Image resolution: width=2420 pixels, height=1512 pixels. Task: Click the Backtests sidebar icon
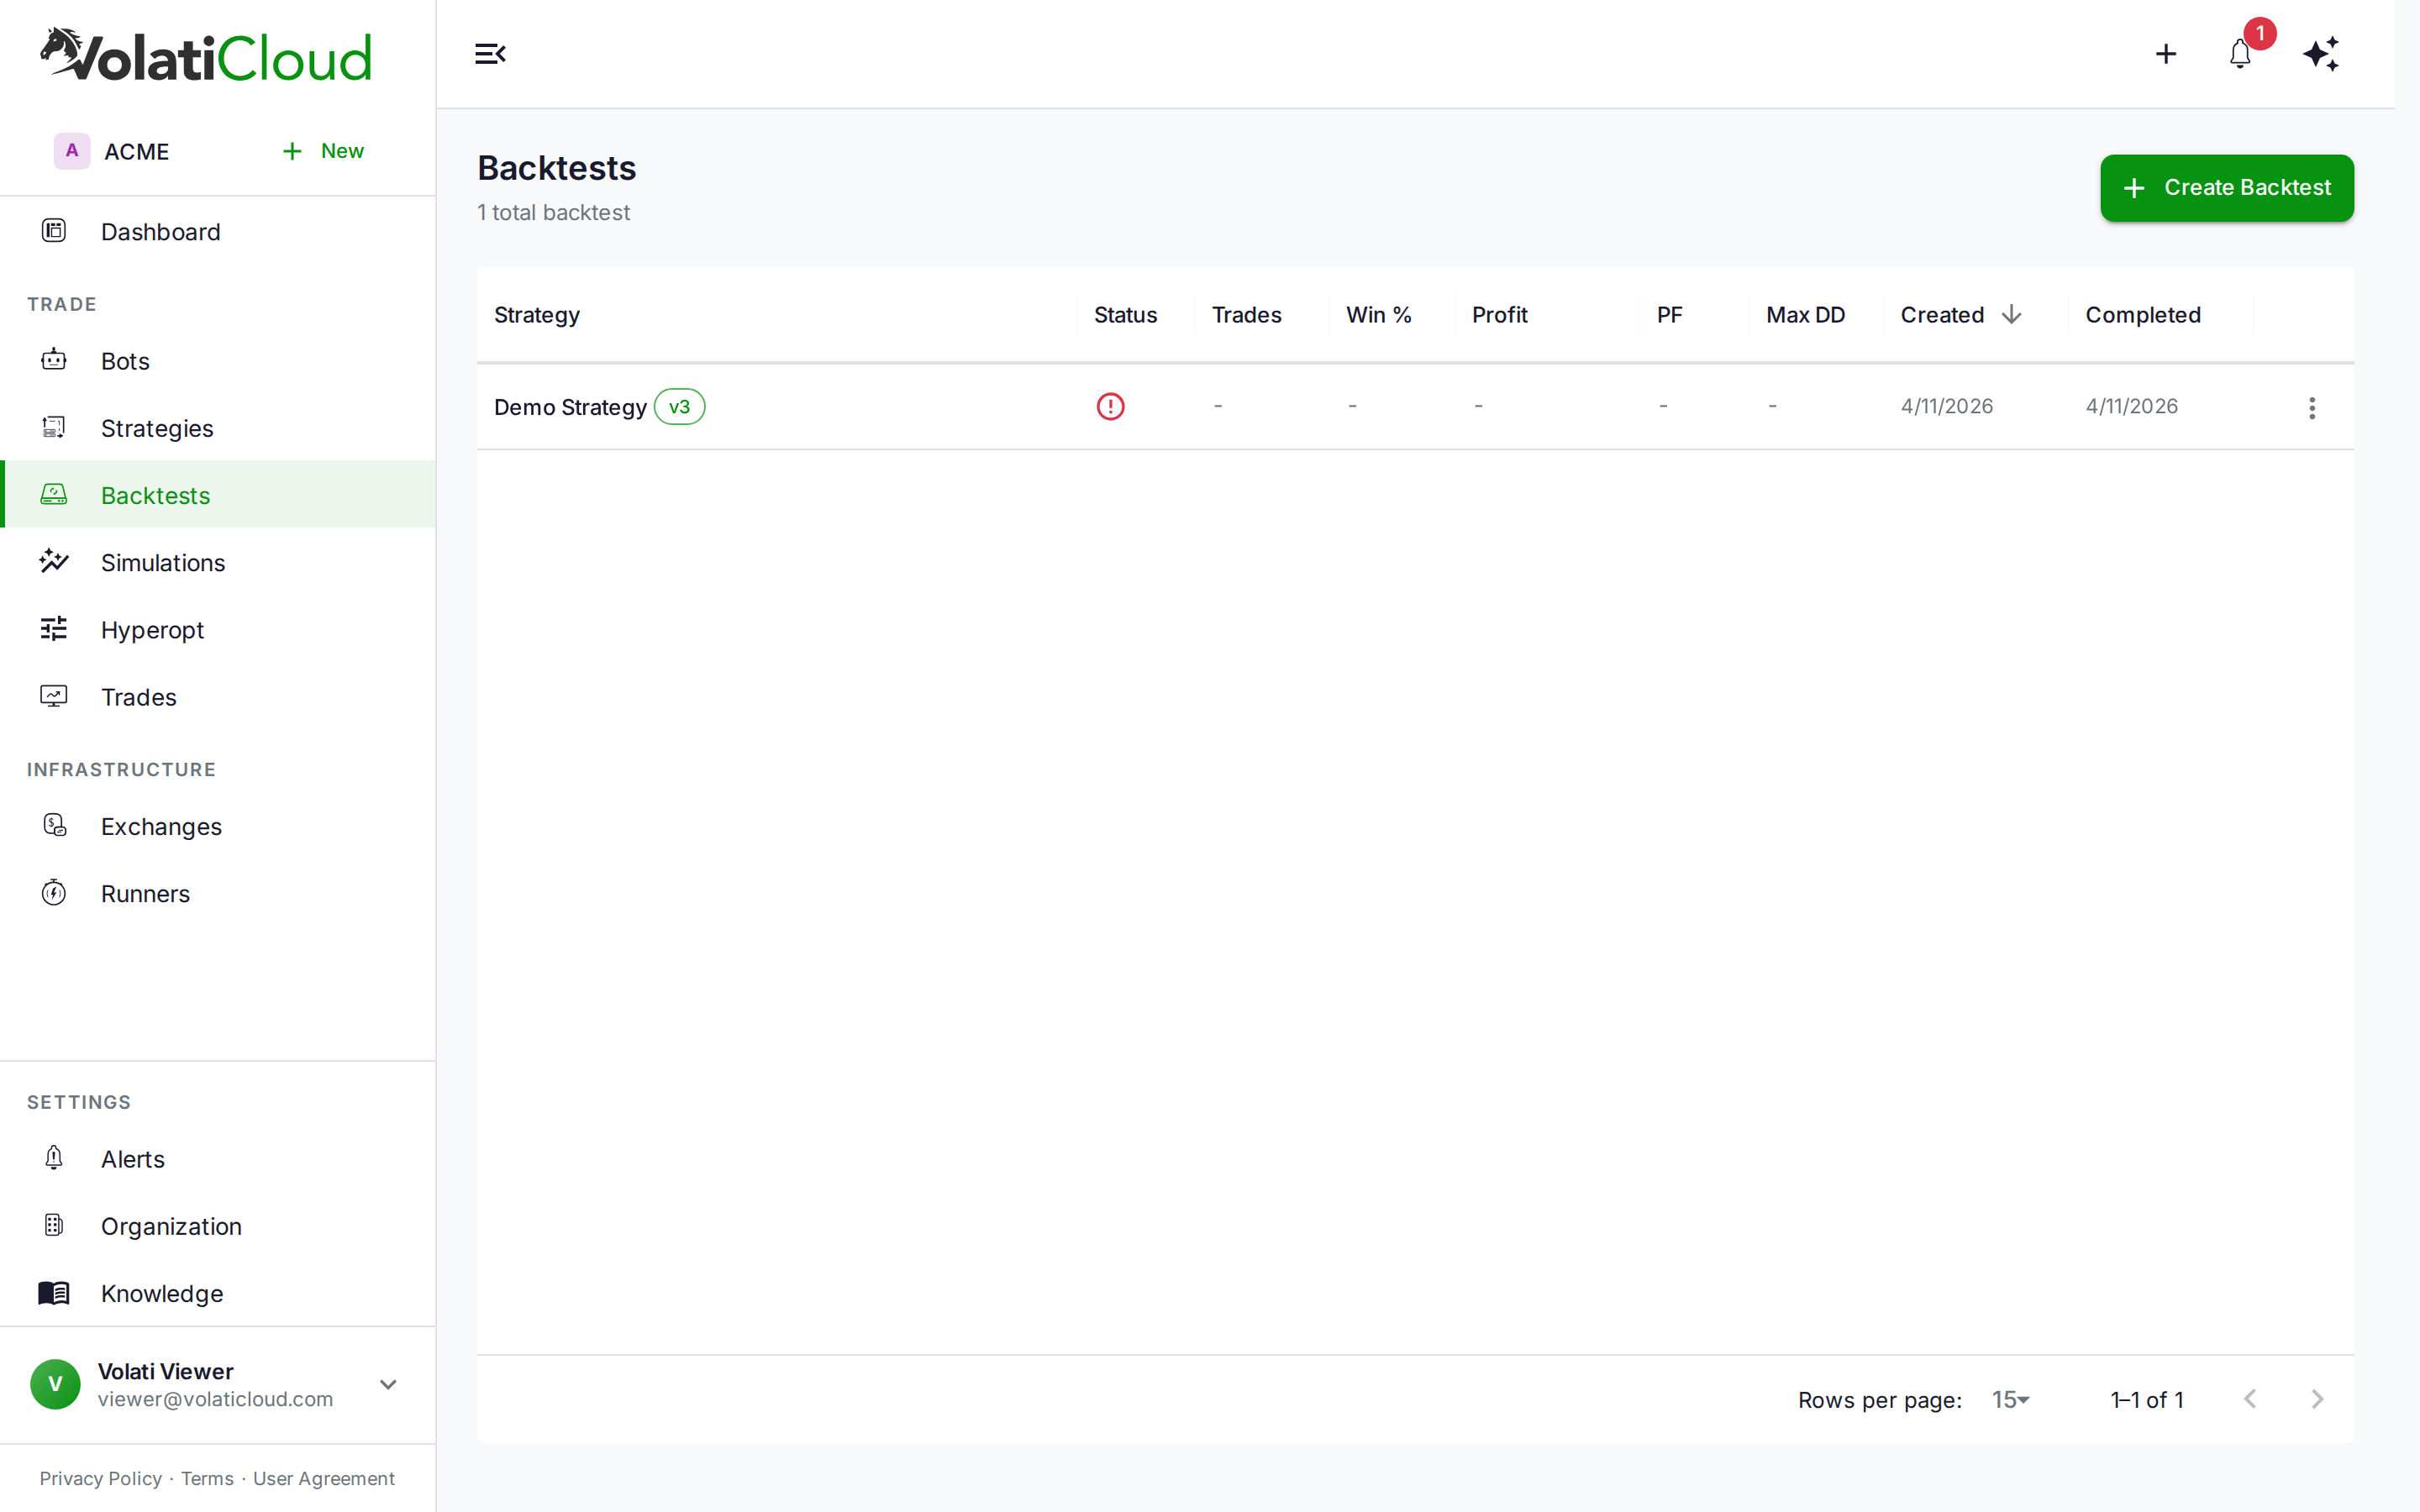54,494
